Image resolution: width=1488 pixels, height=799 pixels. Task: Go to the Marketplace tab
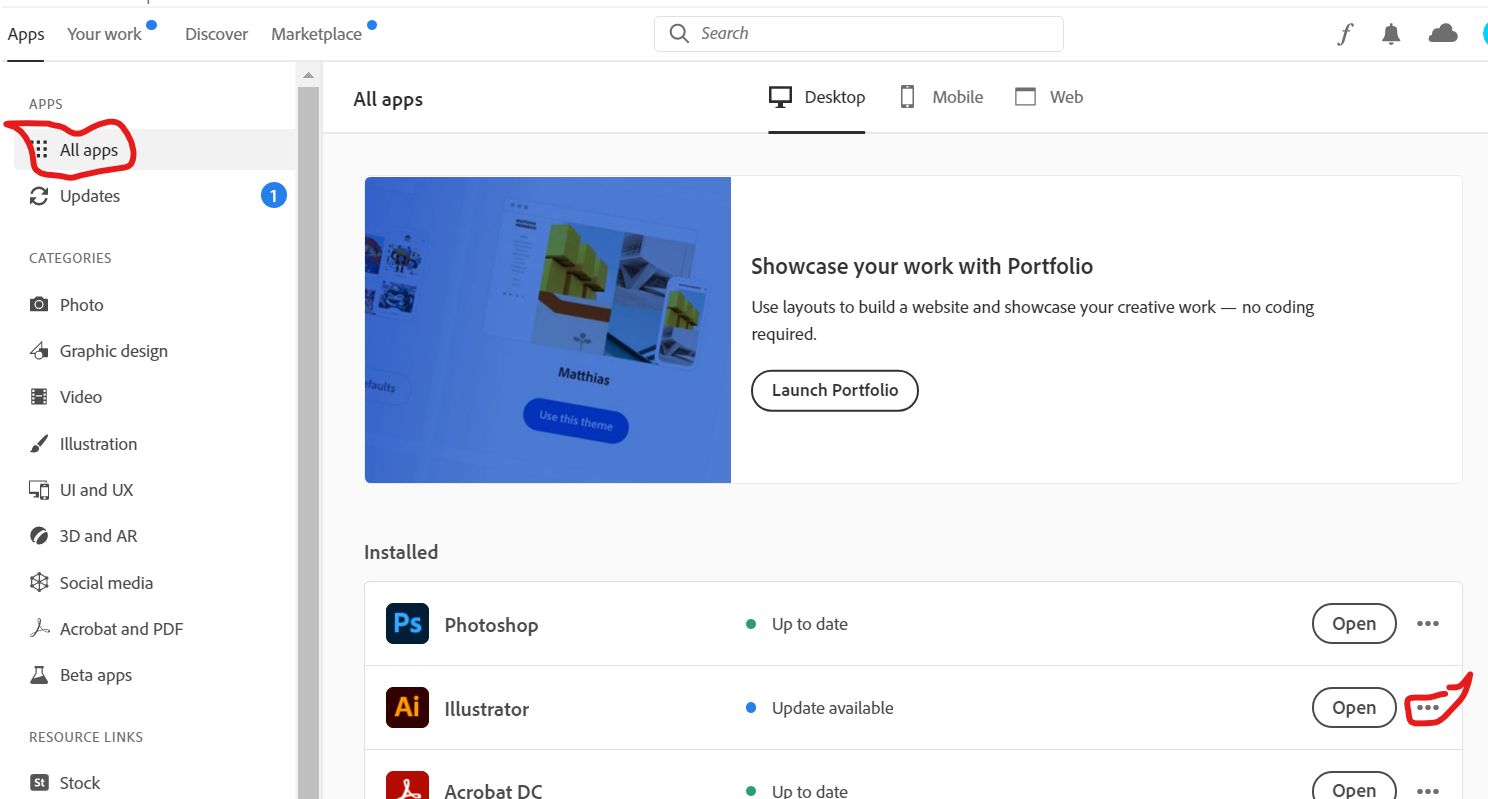[x=316, y=34]
